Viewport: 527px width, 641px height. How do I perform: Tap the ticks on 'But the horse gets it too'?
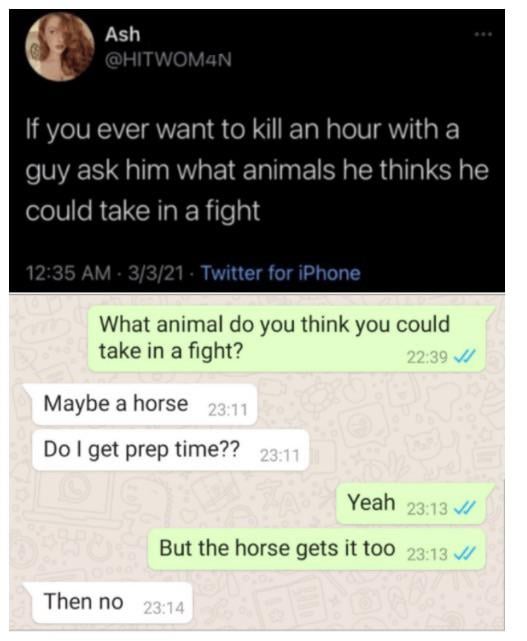coord(464,554)
